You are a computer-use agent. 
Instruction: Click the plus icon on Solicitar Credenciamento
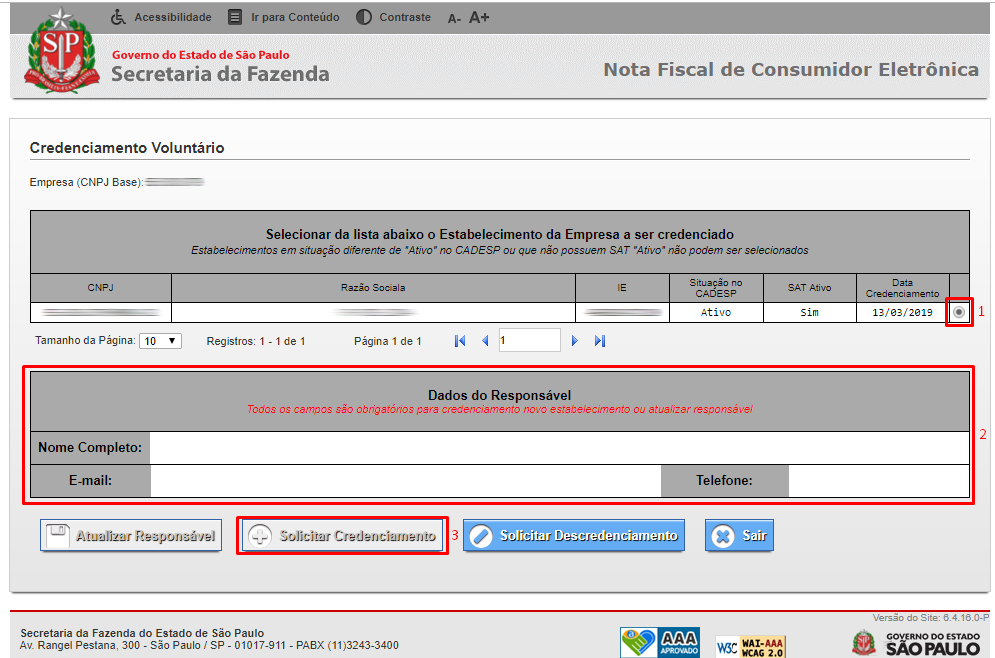(258, 535)
